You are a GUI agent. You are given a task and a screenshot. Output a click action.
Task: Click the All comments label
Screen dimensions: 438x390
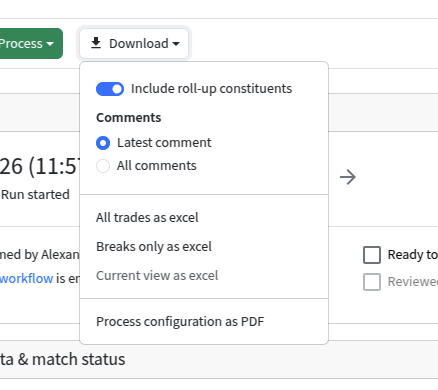(x=156, y=166)
